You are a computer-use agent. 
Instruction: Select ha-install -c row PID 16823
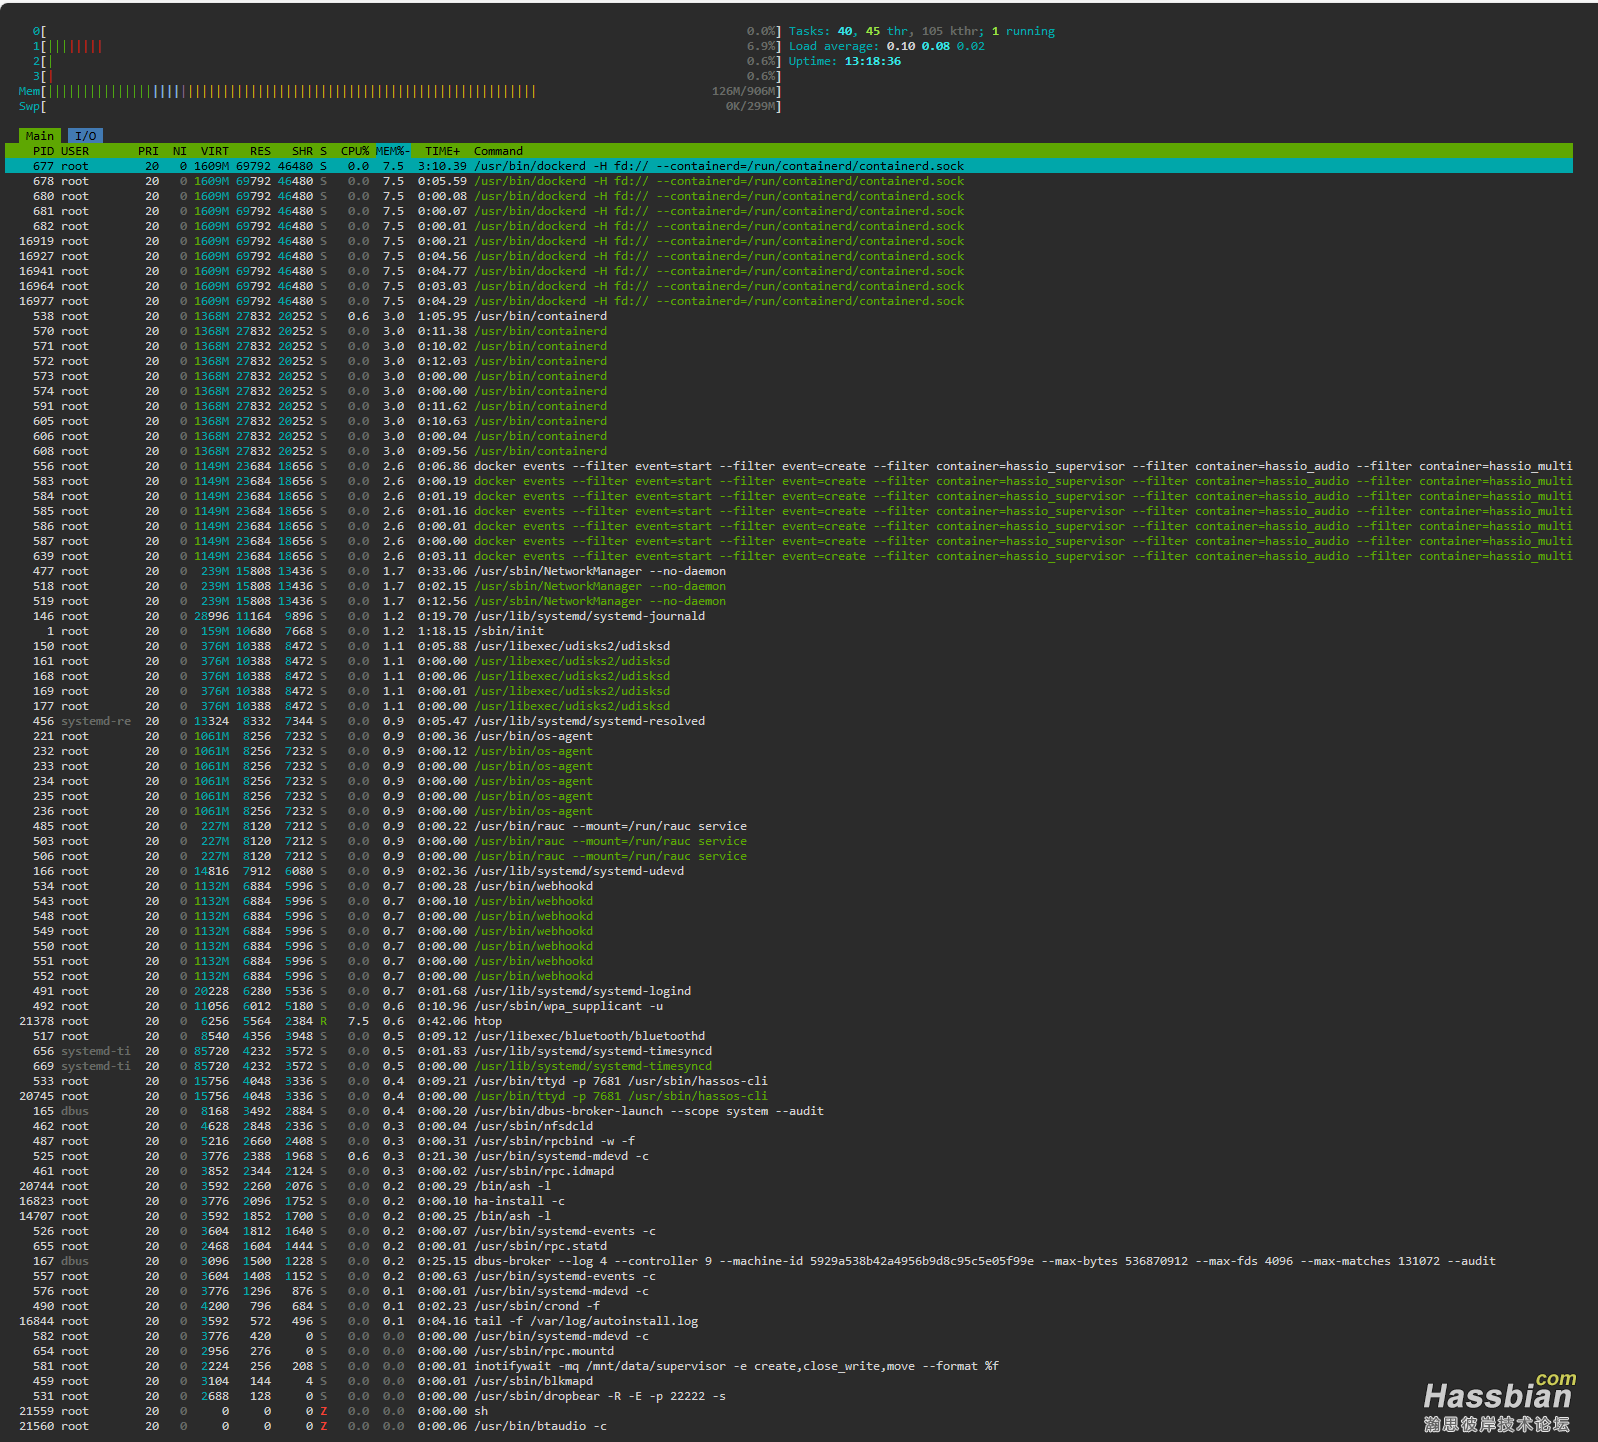[789, 1201]
